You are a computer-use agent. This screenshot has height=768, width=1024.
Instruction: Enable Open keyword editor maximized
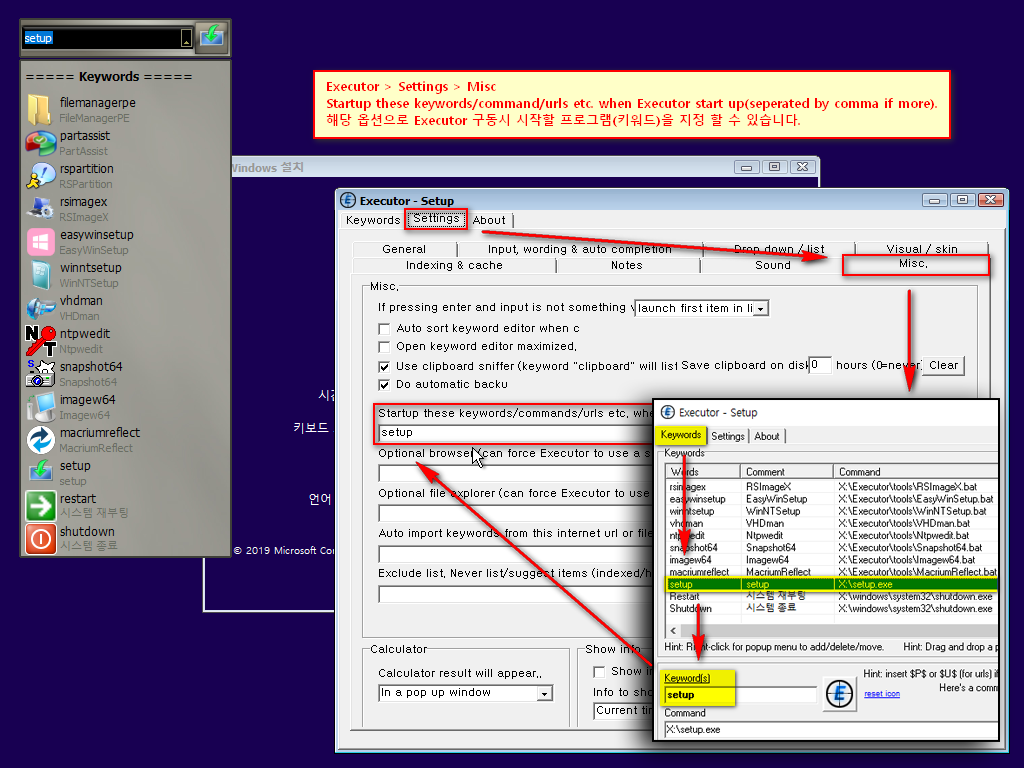pyautogui.click(x=384, y=347)
